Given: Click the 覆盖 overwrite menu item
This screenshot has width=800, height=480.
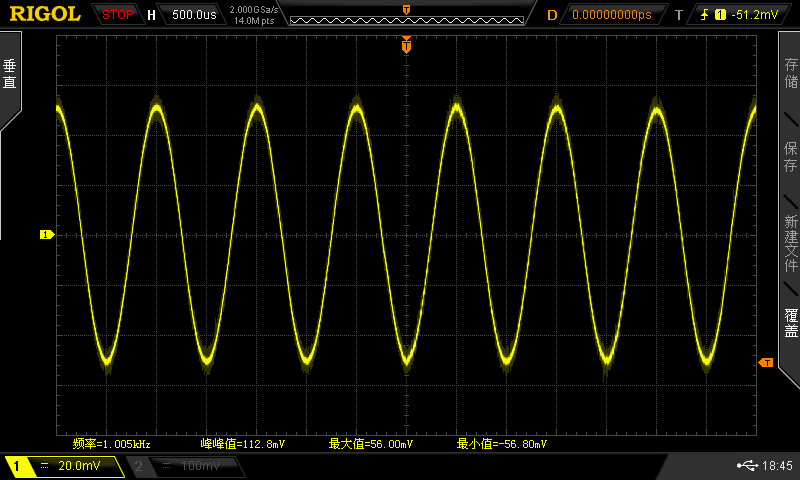Looking at the screenshot, I should [x=790, y=323].
